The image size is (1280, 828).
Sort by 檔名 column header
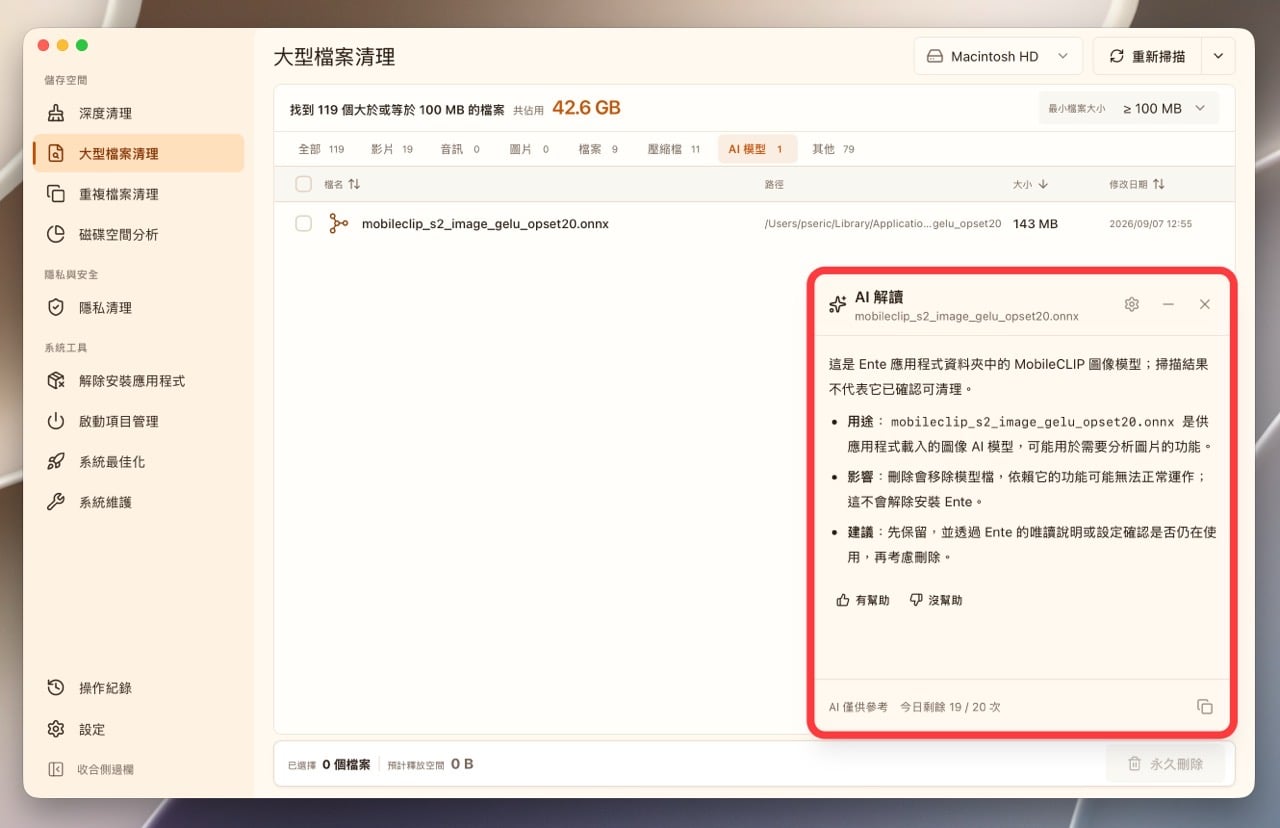pyautogui.click(x=342, y=184)
